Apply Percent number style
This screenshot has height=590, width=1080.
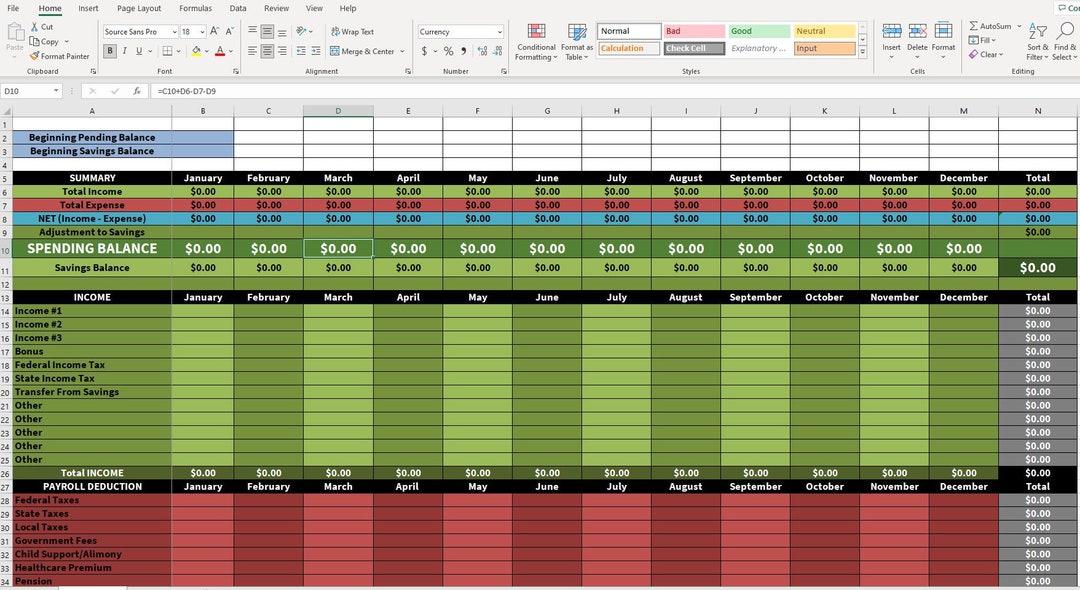coord(446,50)
